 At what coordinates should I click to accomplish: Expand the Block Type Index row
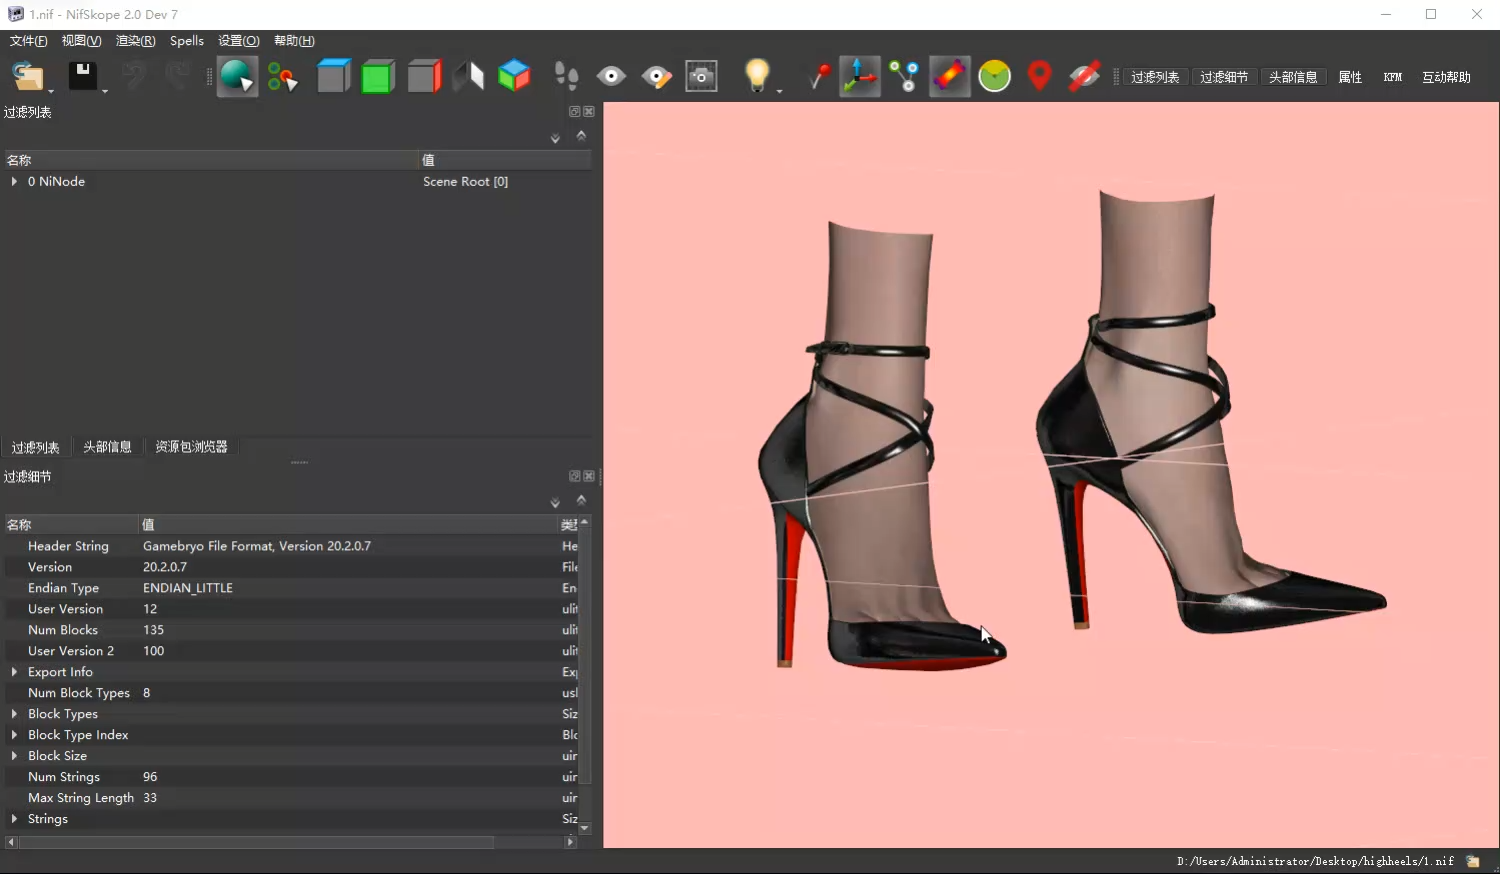coord(14,735)
